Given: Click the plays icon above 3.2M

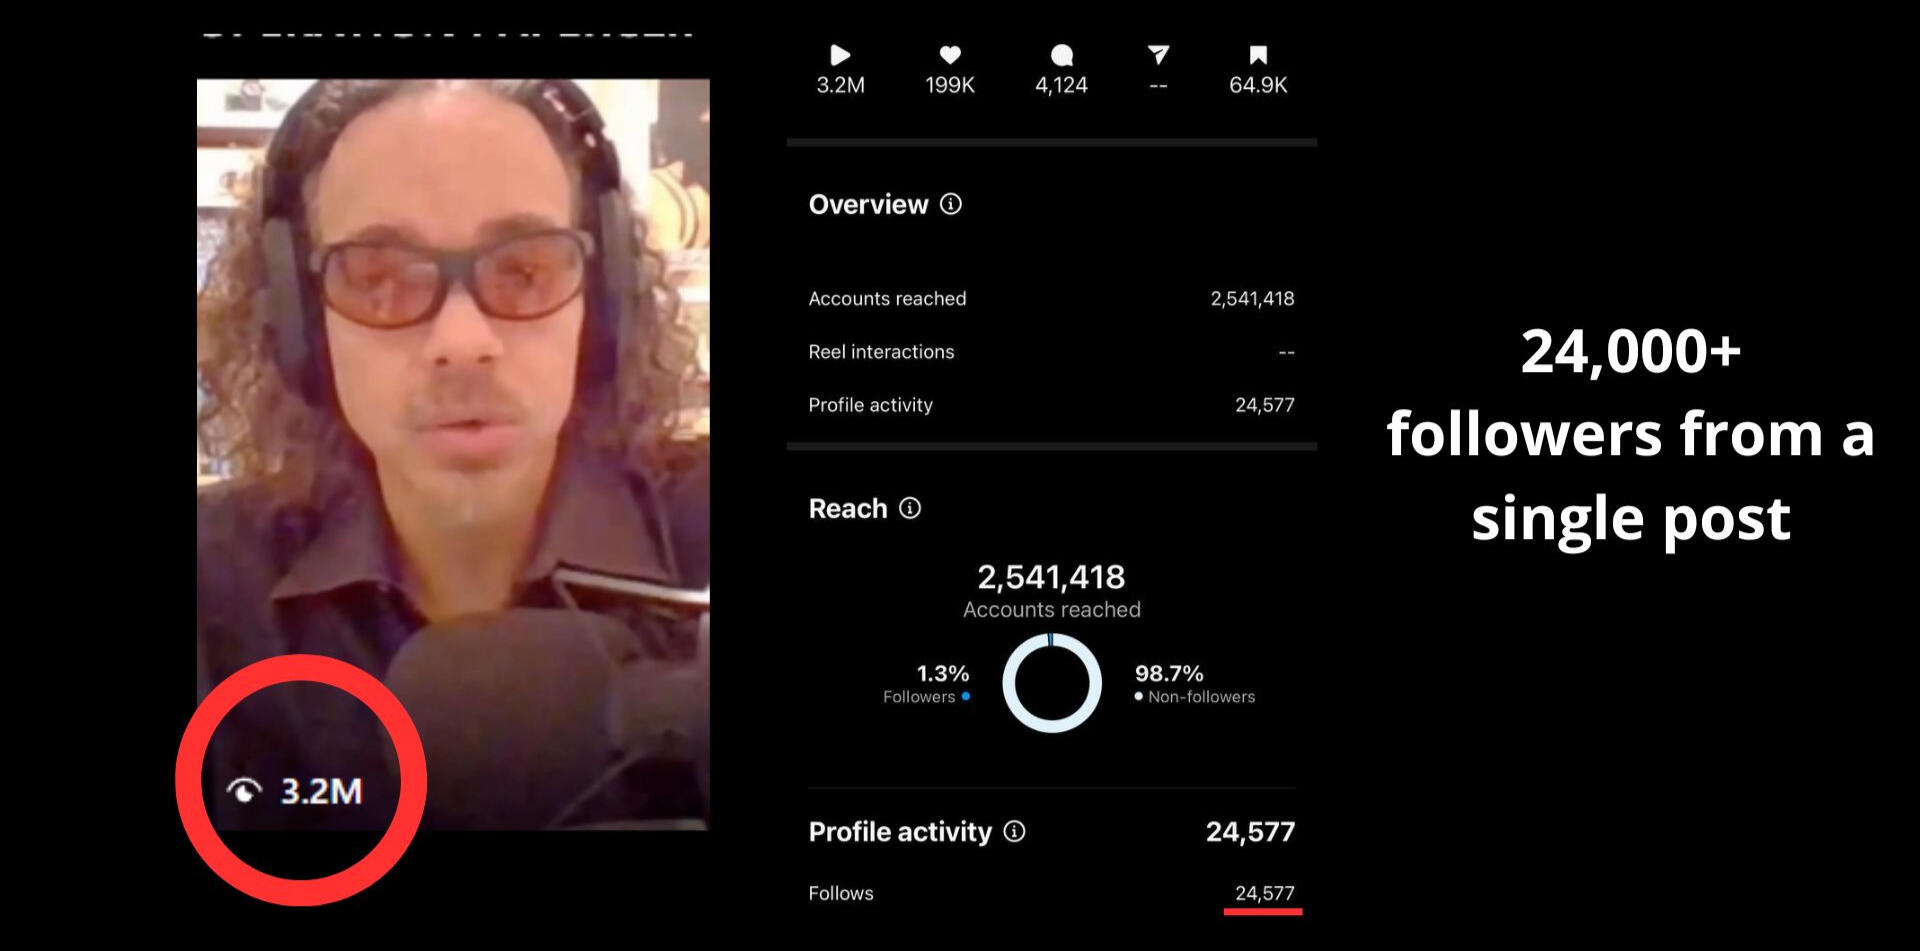Looking at the screenshot, I should [x=840, y=55].
